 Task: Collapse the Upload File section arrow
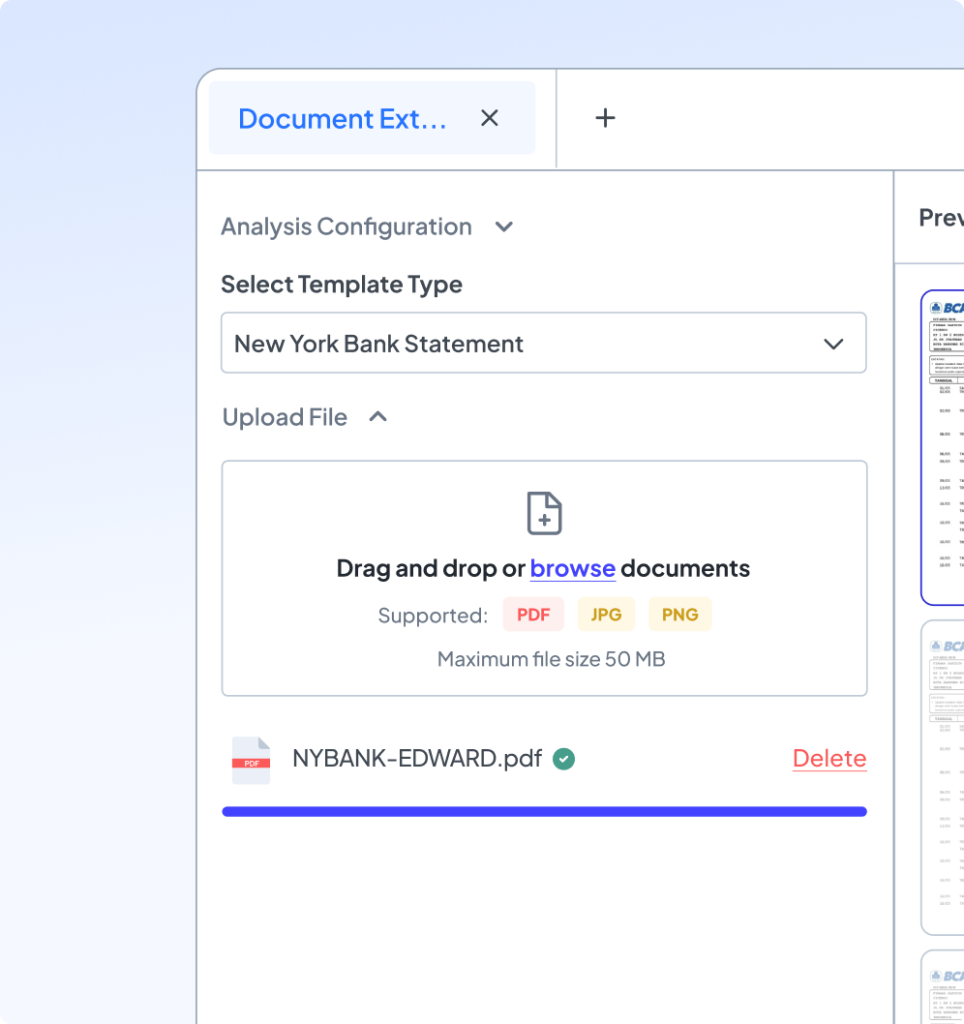point(378,417)
